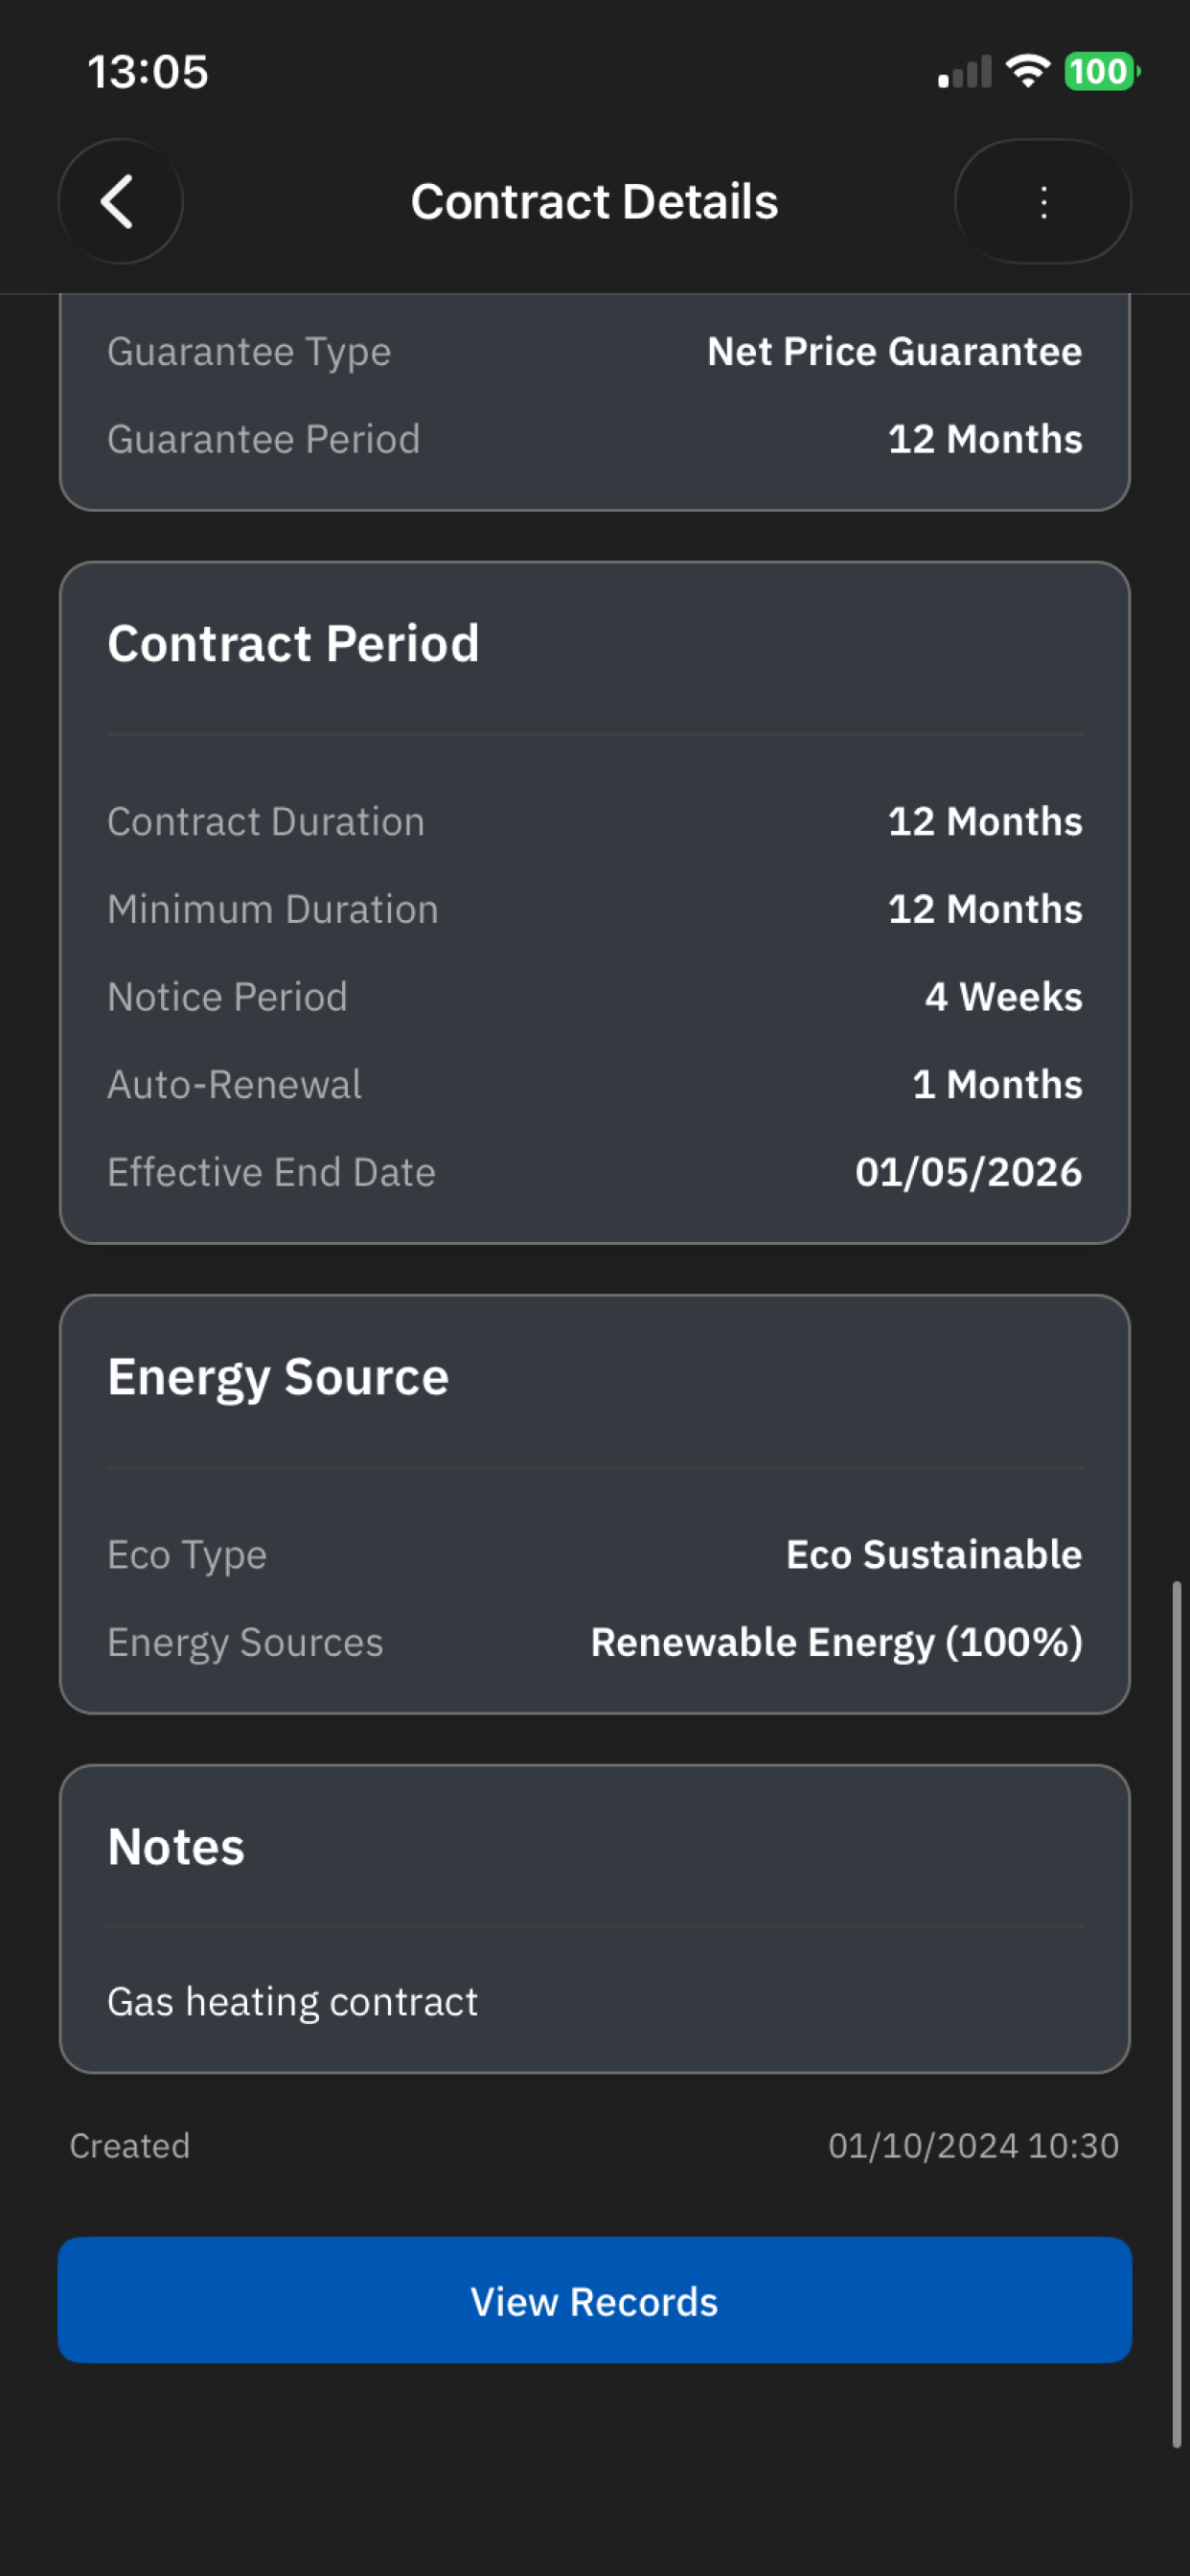Tap the Effective End Date value 01/05/2026
Image resolution: width=1190 pixels, height=2576 pixels.
[968, 1172]
